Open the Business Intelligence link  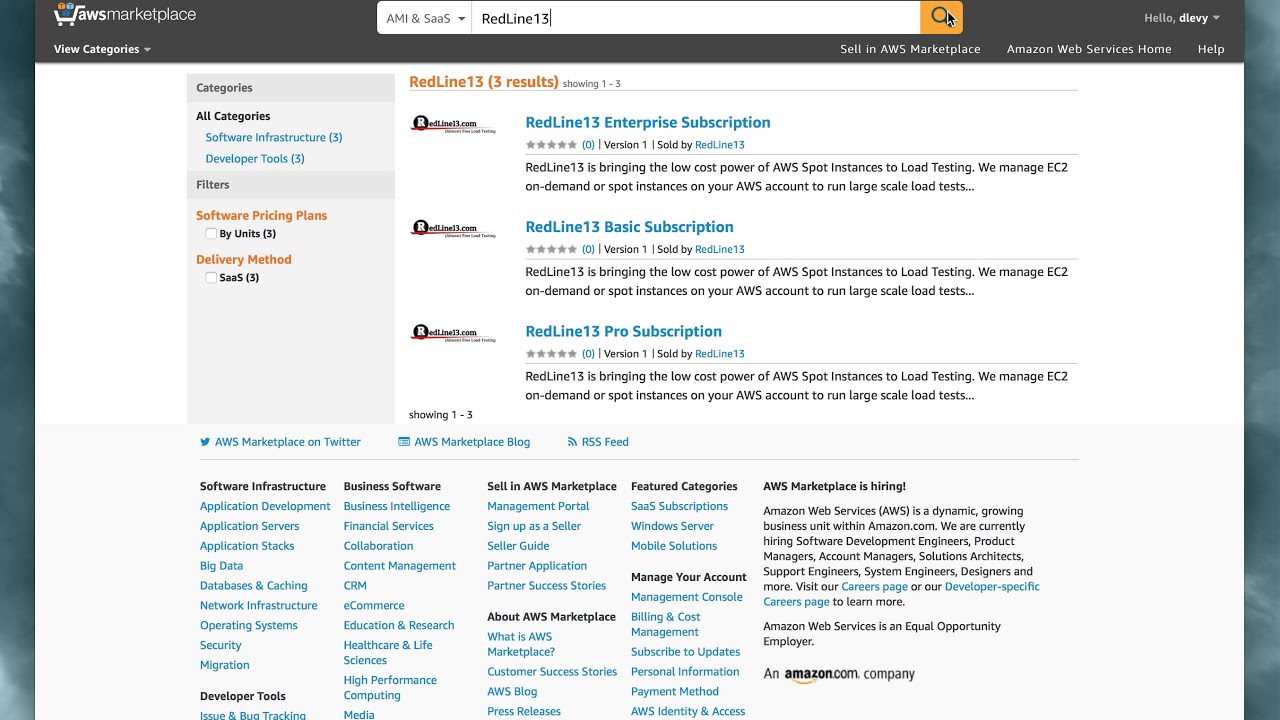[x=397, y=507]
